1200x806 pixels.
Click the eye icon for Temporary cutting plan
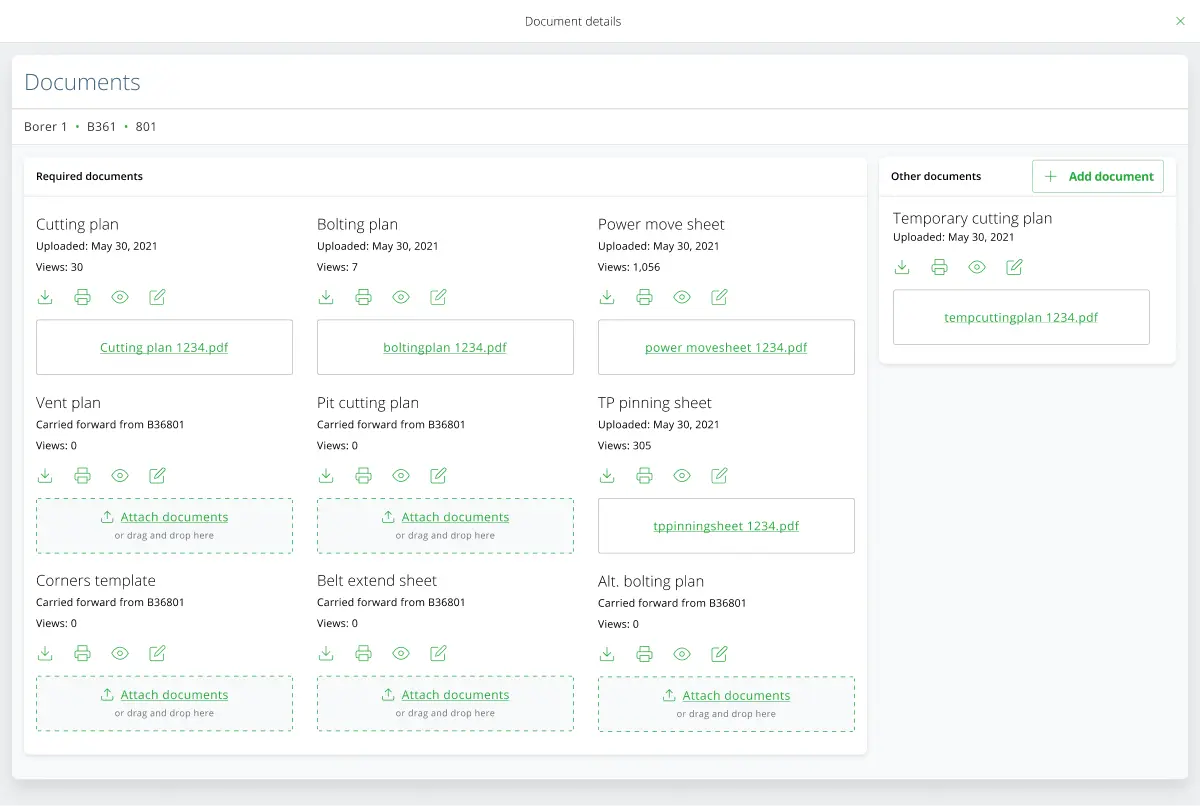click(977, 267)
